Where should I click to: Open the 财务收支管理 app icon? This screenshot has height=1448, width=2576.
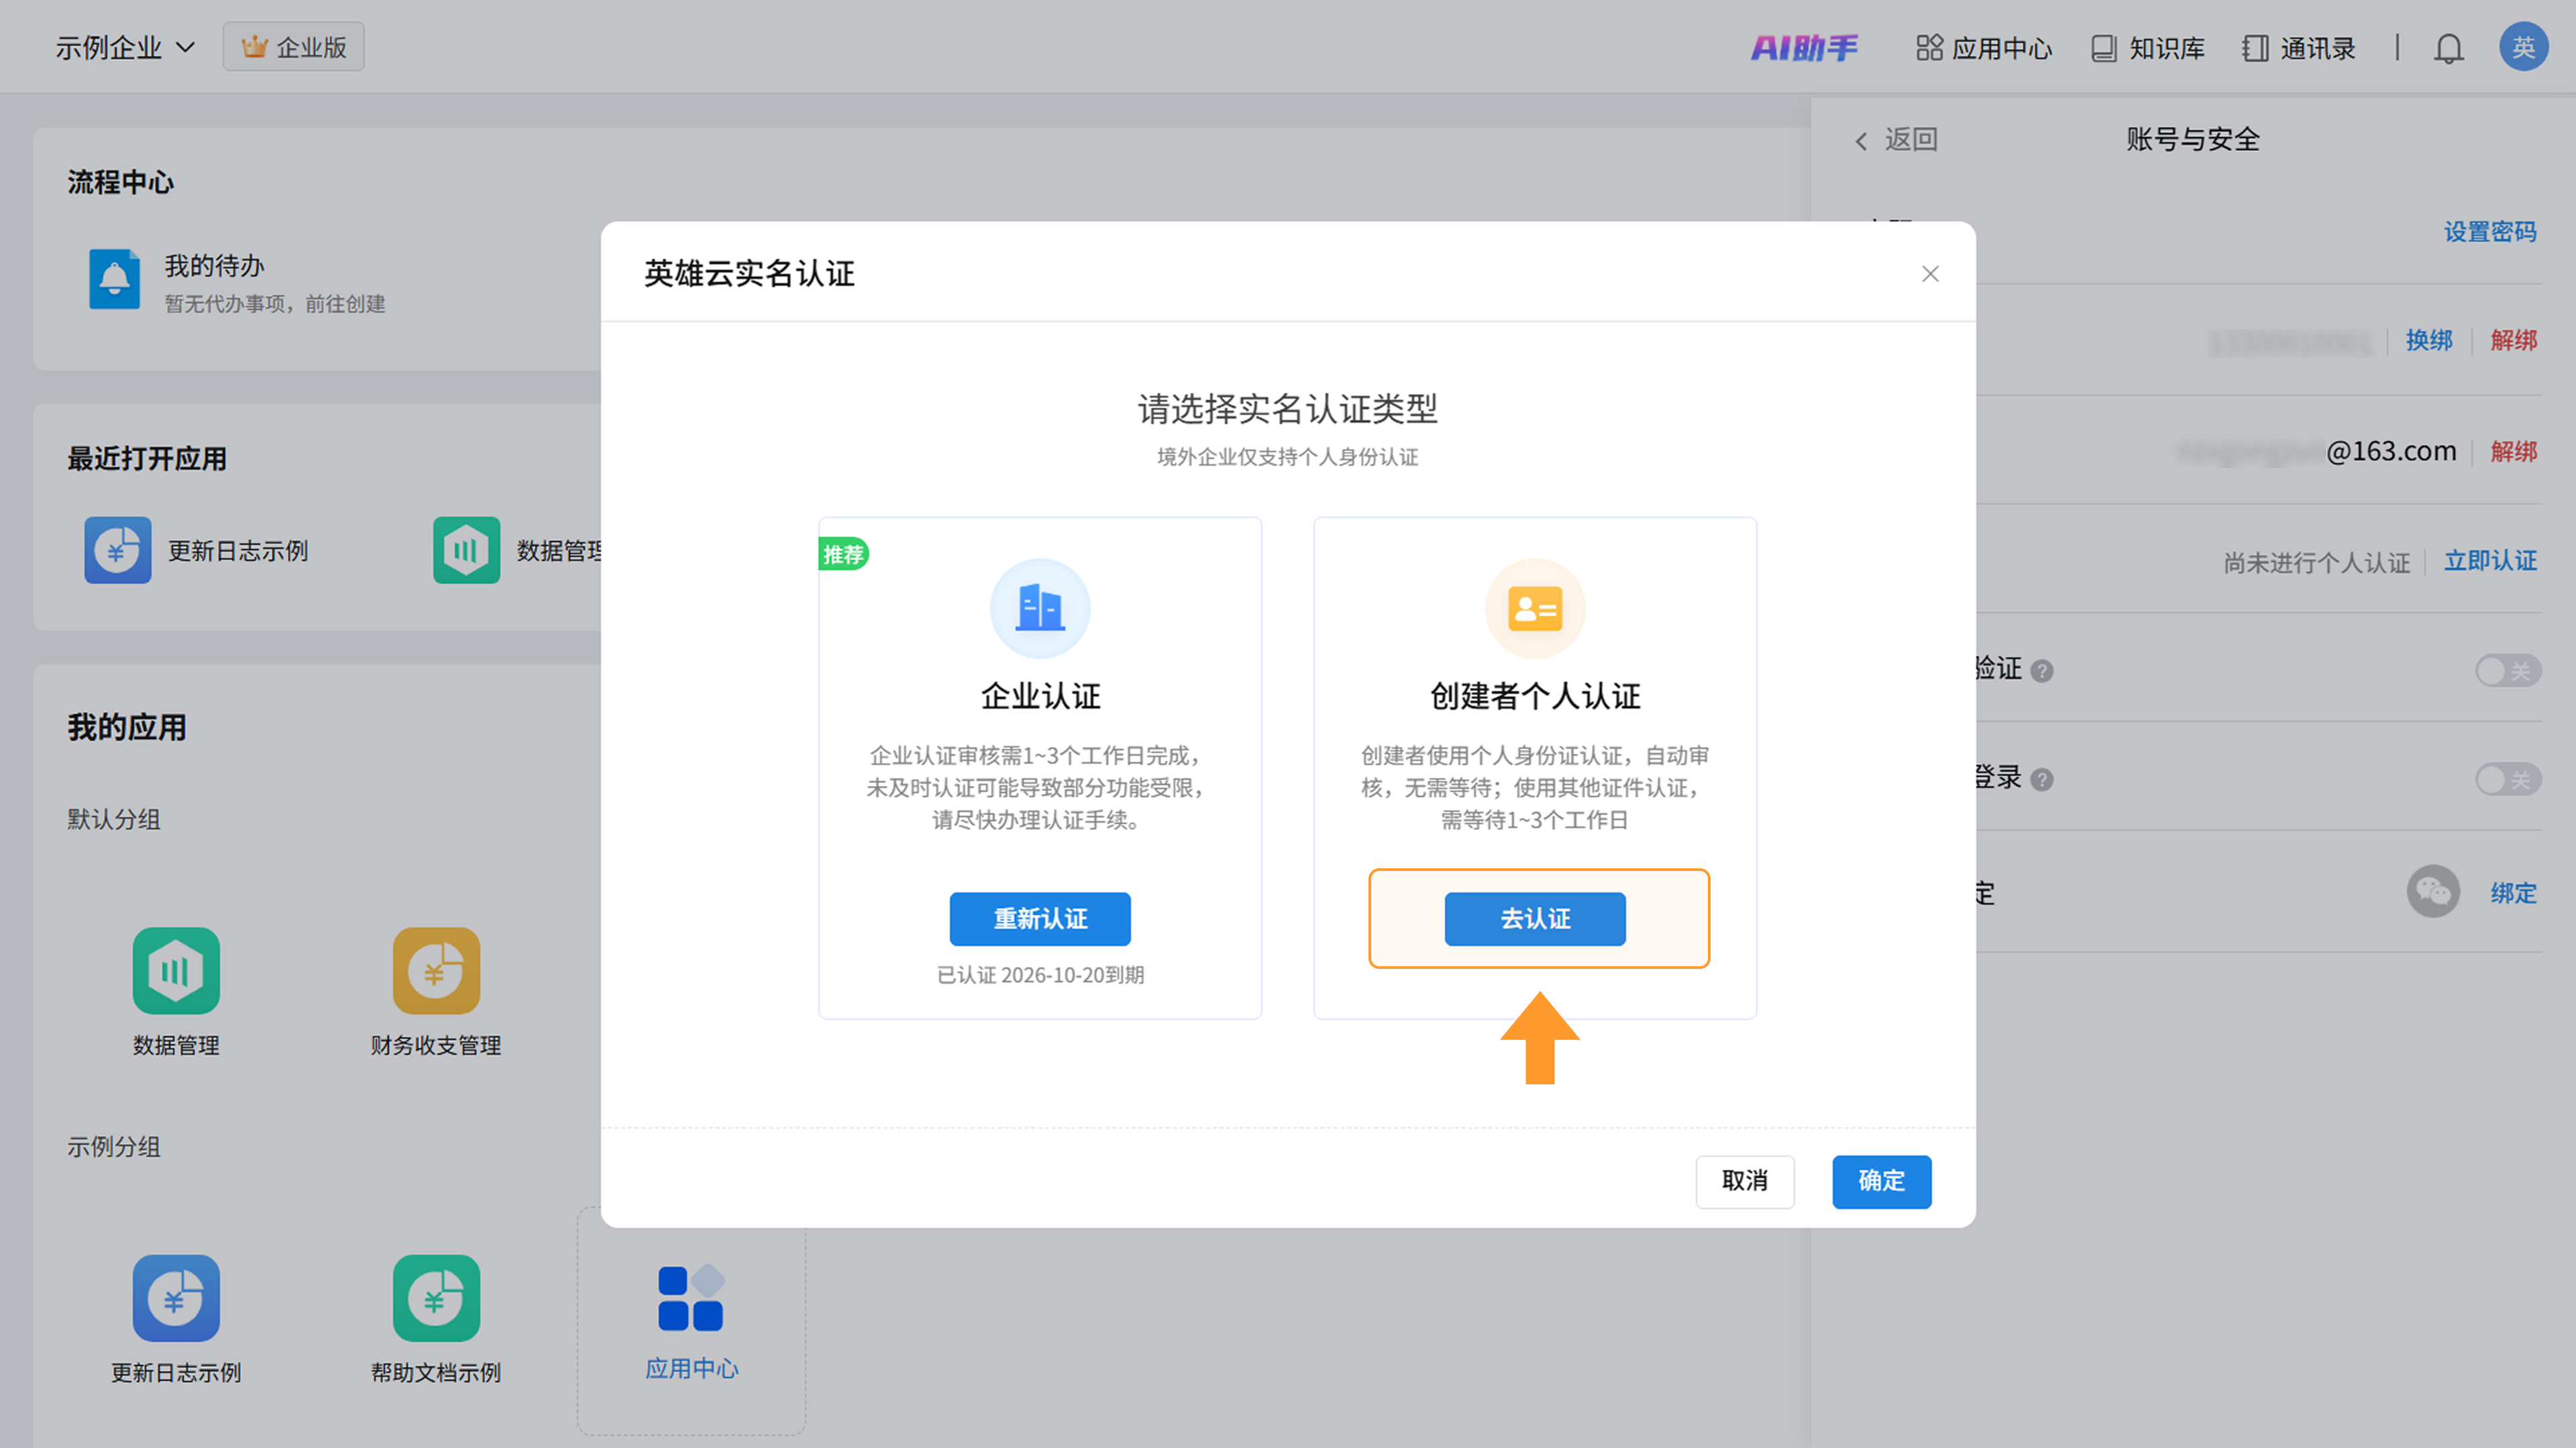coord(436,971)
